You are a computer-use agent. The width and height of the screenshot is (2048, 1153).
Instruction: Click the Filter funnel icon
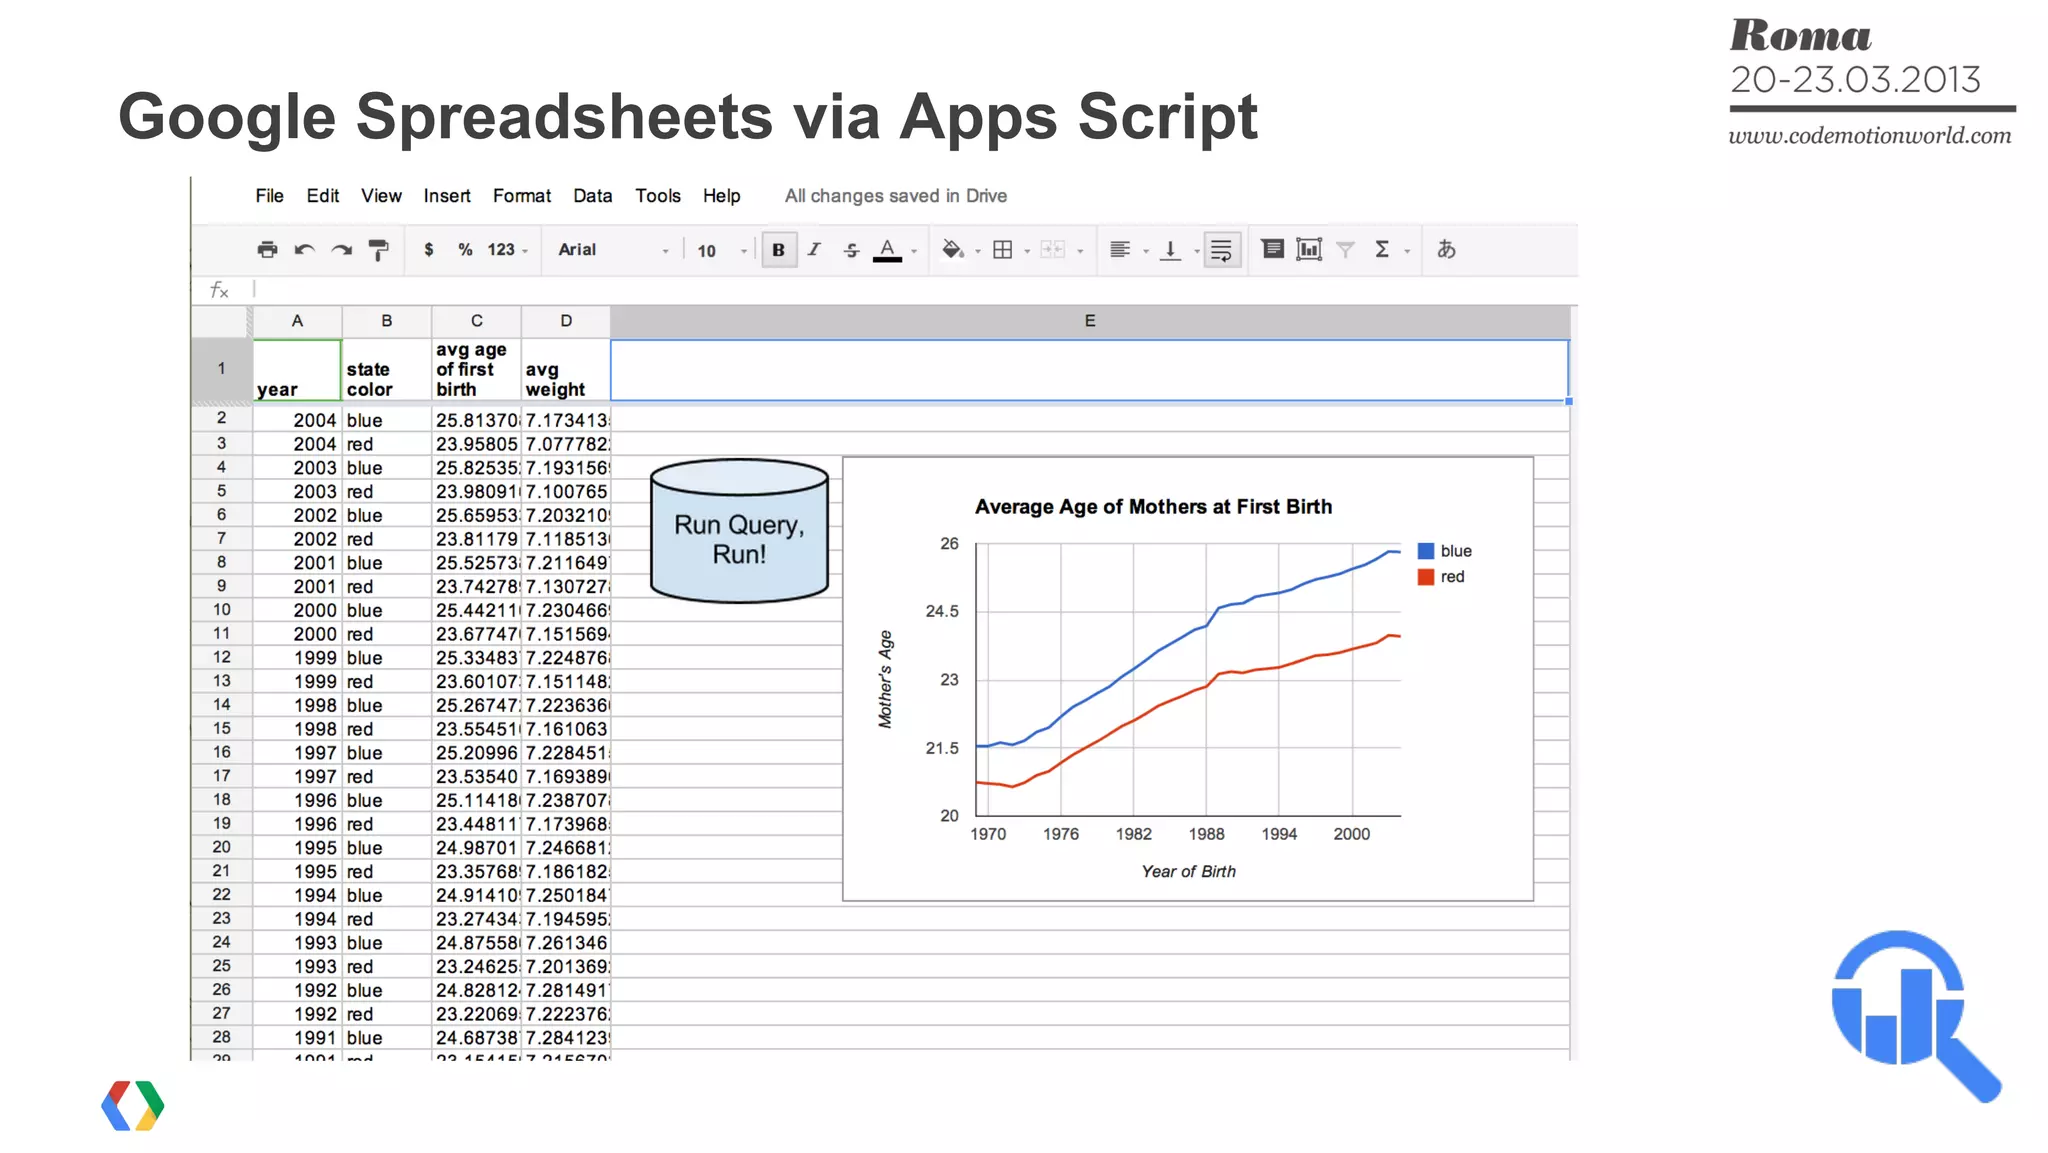tap(1346, 250)
